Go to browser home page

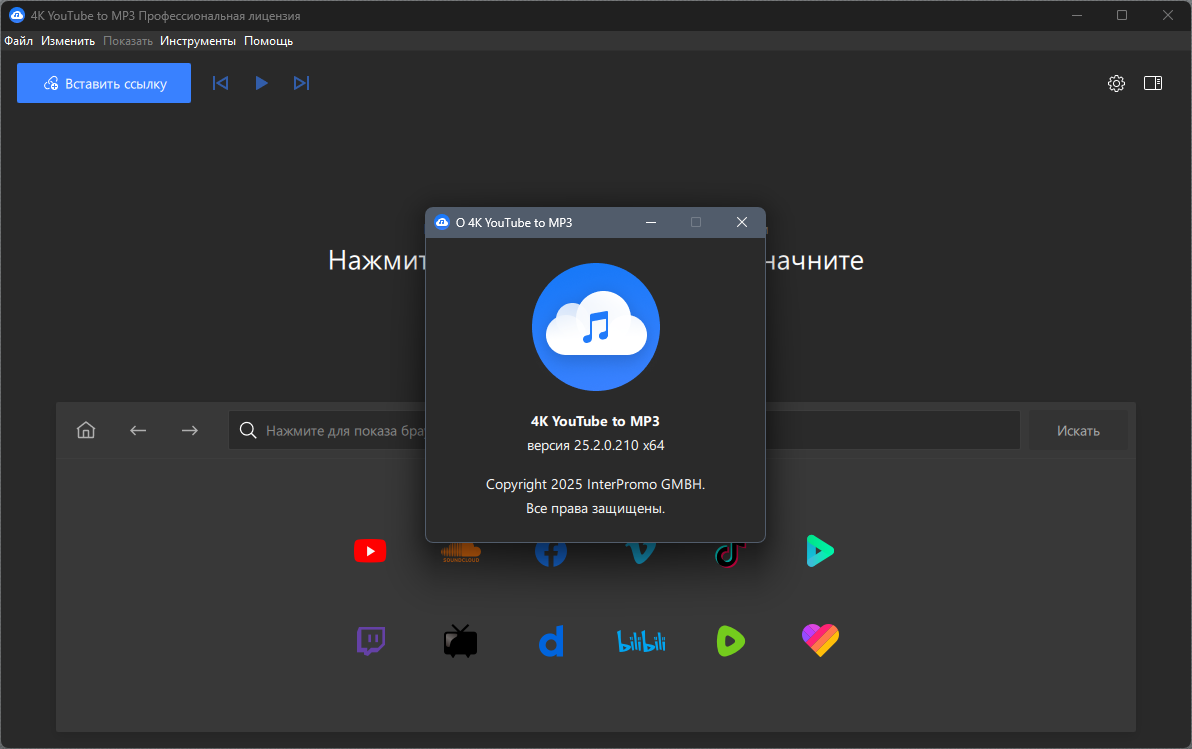[86, 430]
